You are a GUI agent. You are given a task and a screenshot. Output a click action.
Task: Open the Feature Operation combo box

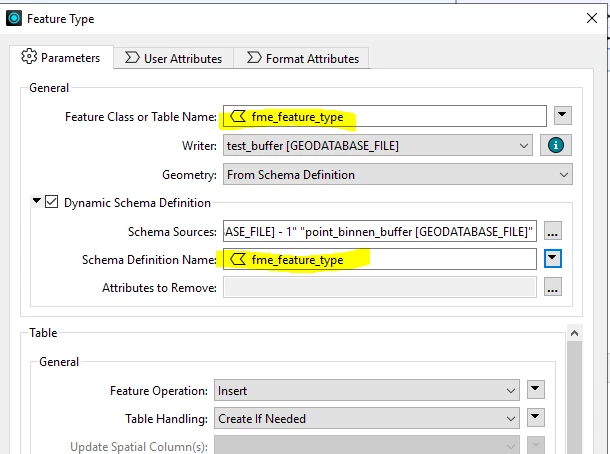coord(366,390)
